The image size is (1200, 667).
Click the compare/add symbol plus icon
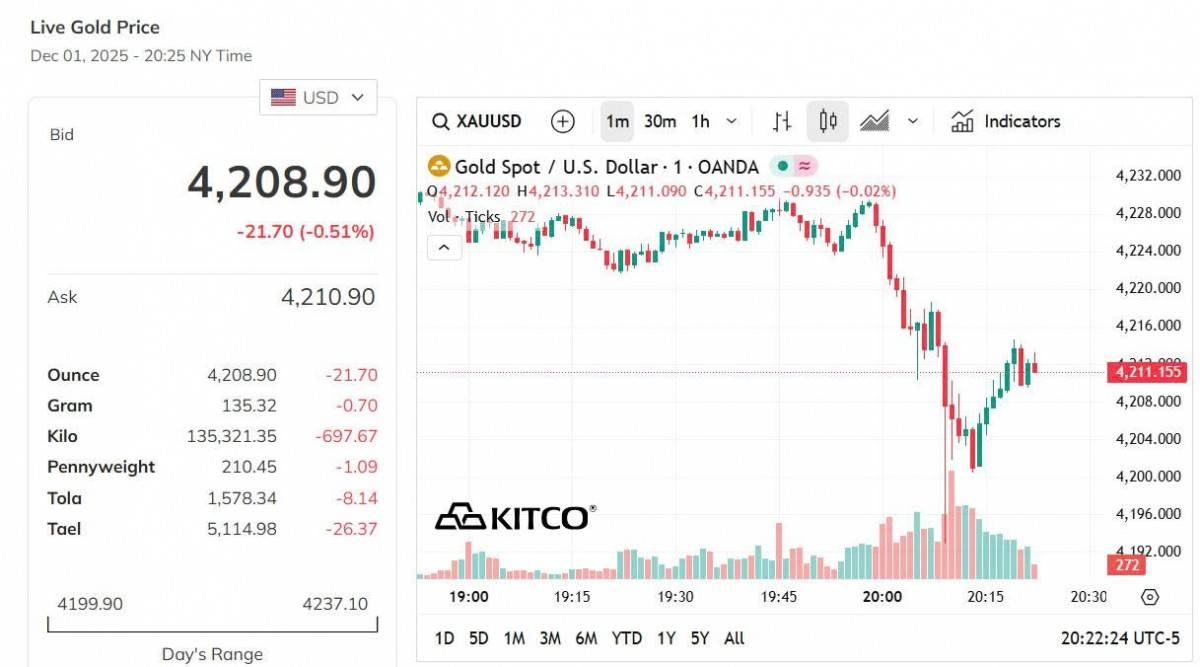[x=563, y=122]
